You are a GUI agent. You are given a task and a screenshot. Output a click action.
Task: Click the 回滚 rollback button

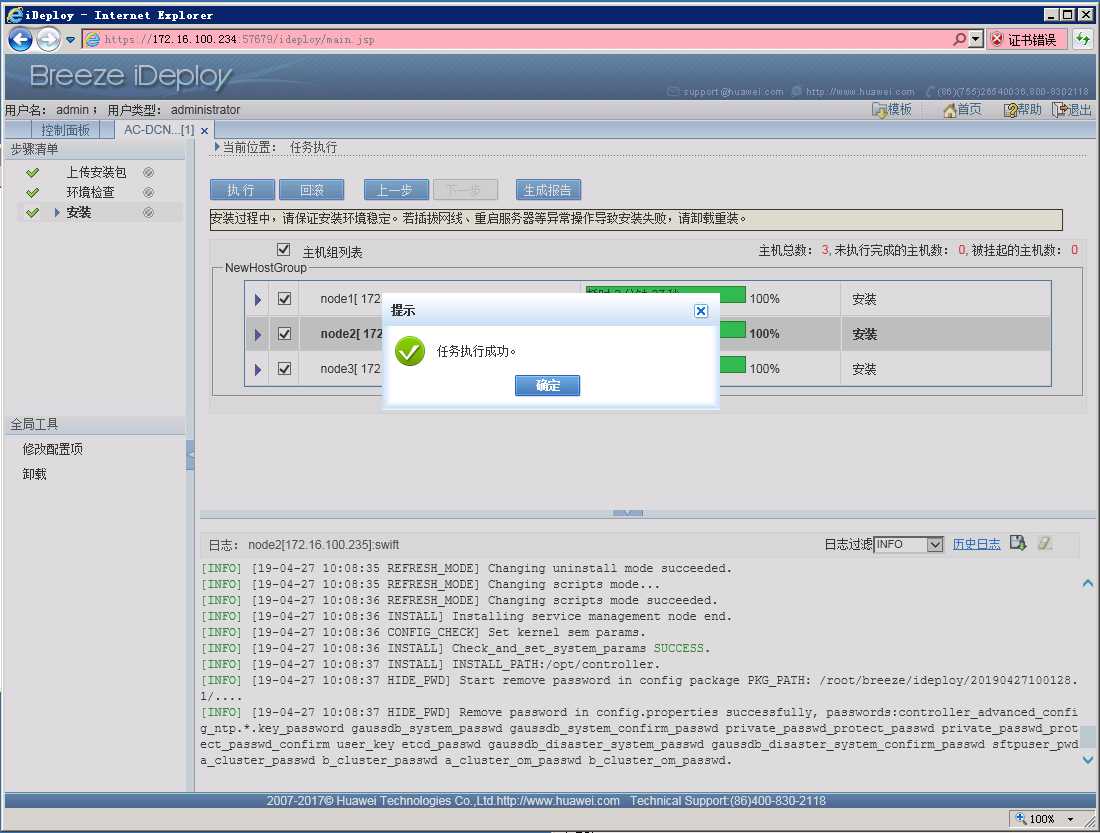pos(311,190)
